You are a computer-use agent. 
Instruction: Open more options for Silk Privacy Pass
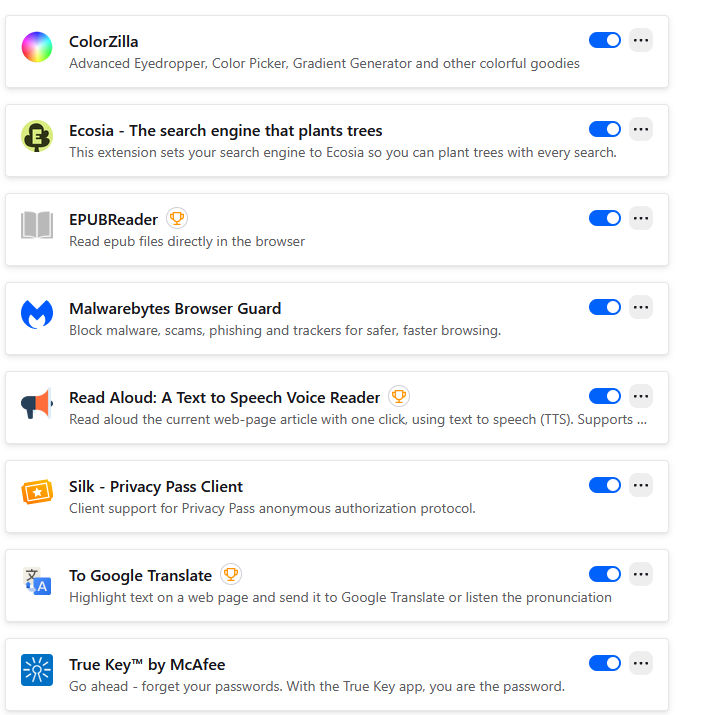641,485
